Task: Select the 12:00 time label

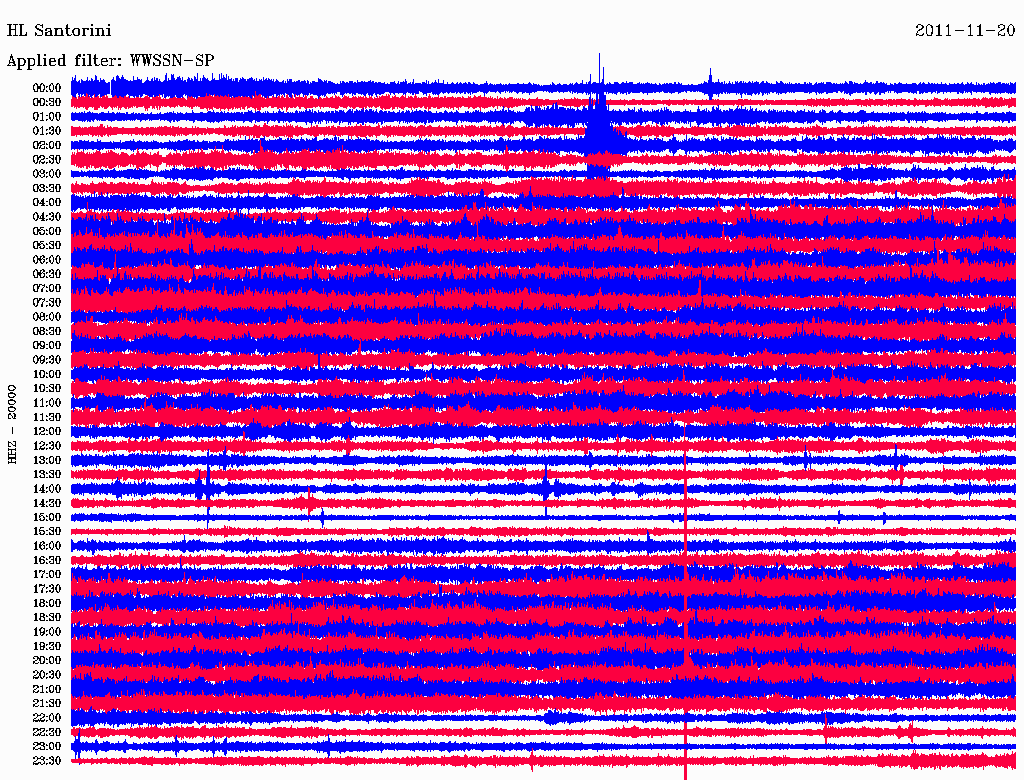Action: pos(47,431)
